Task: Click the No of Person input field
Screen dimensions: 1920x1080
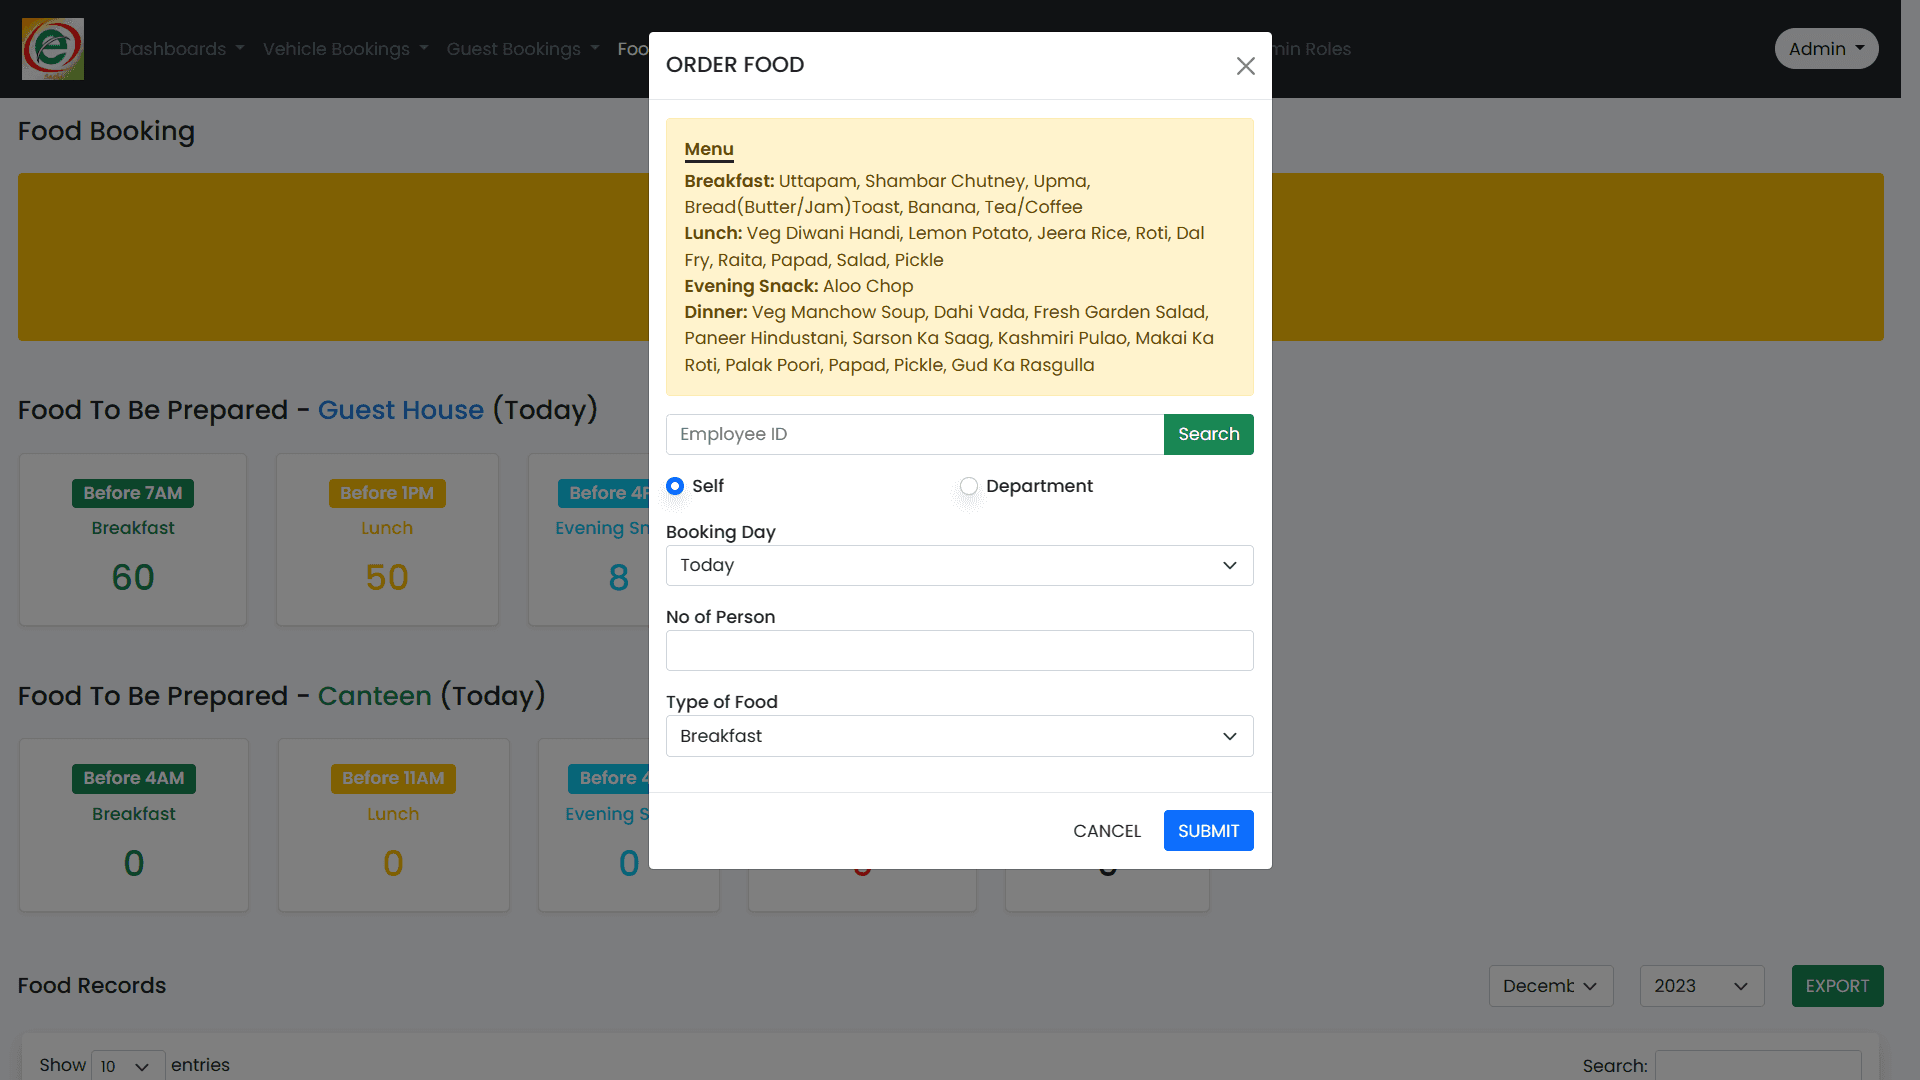Action: point(959,650)
